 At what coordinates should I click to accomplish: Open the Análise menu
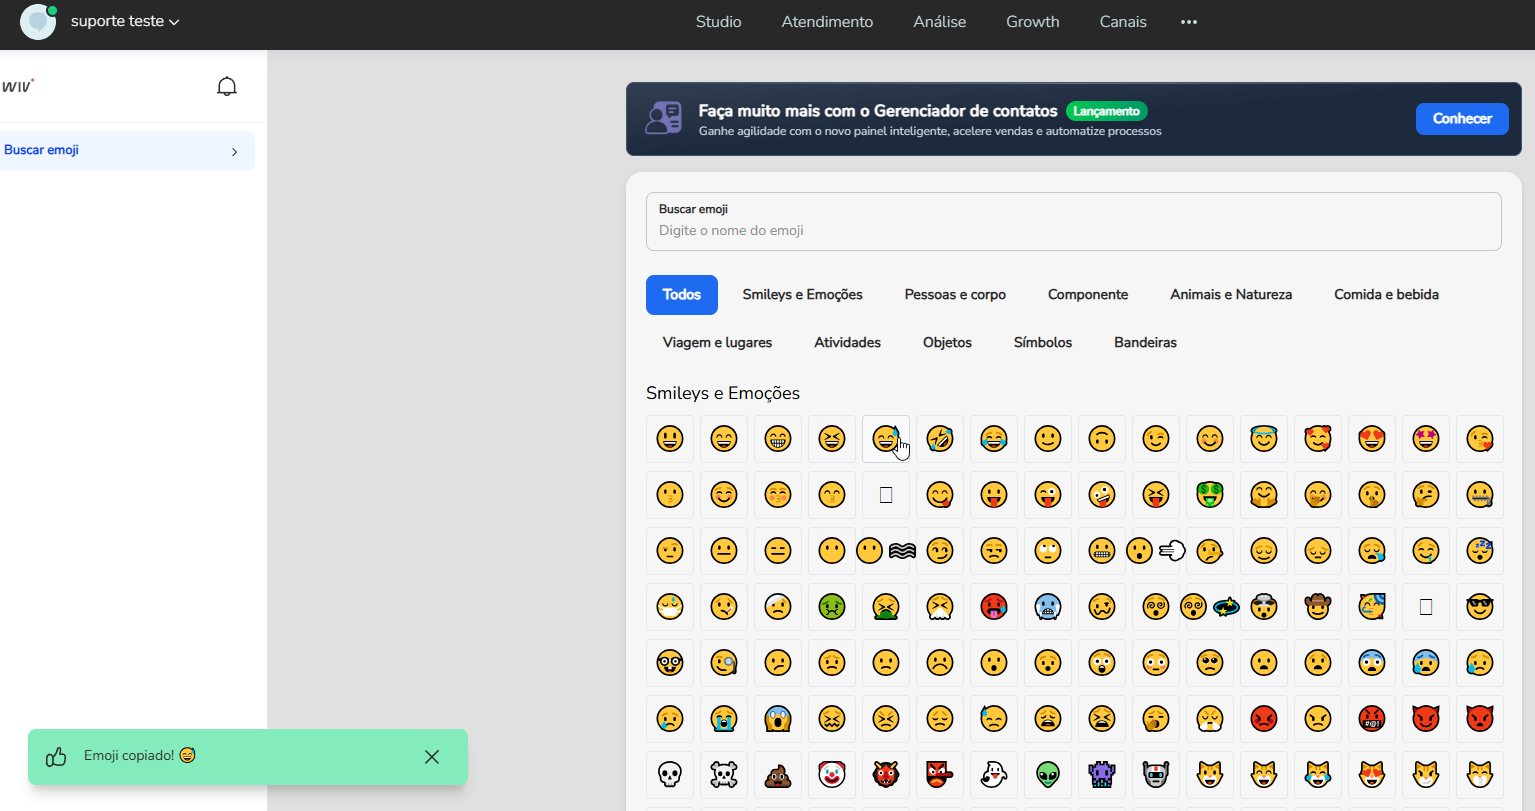pyautogui.click(x=940, y=22)
